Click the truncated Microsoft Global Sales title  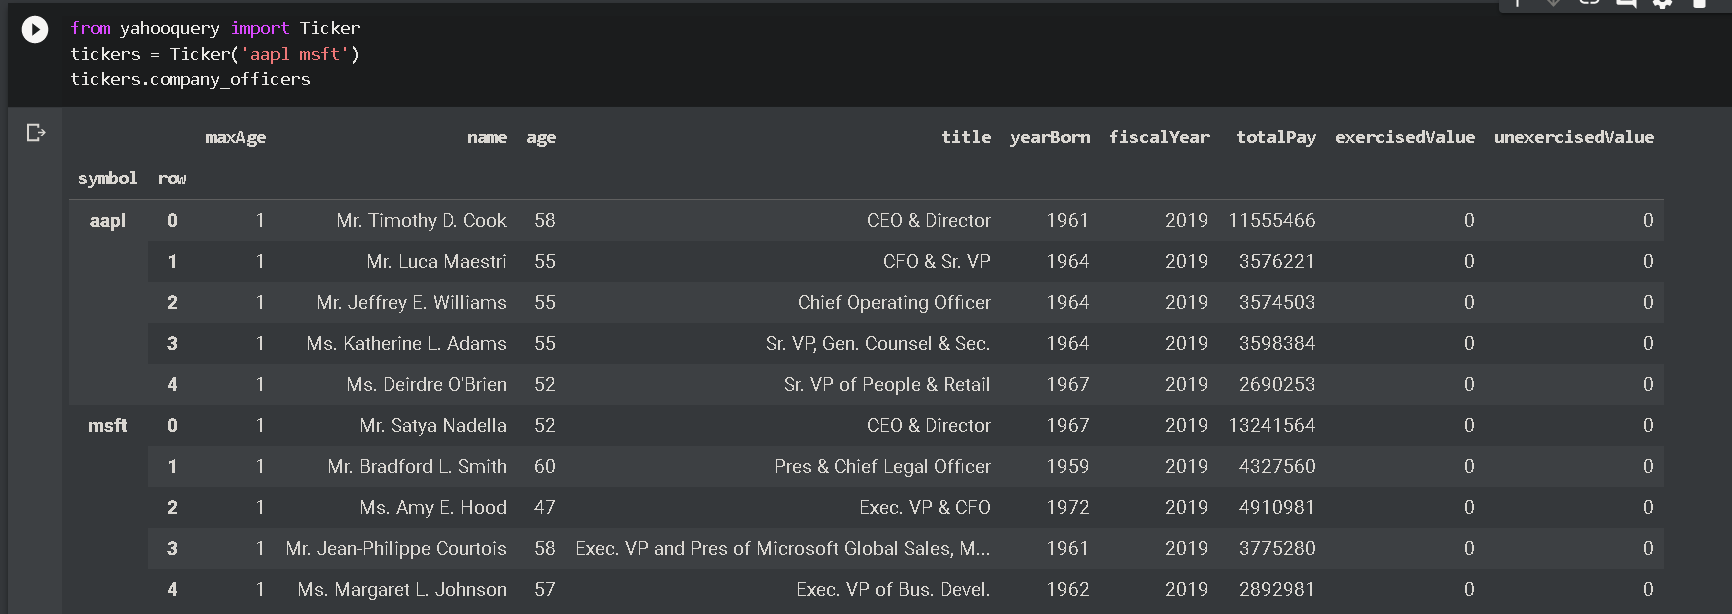[x=783, y=548]
